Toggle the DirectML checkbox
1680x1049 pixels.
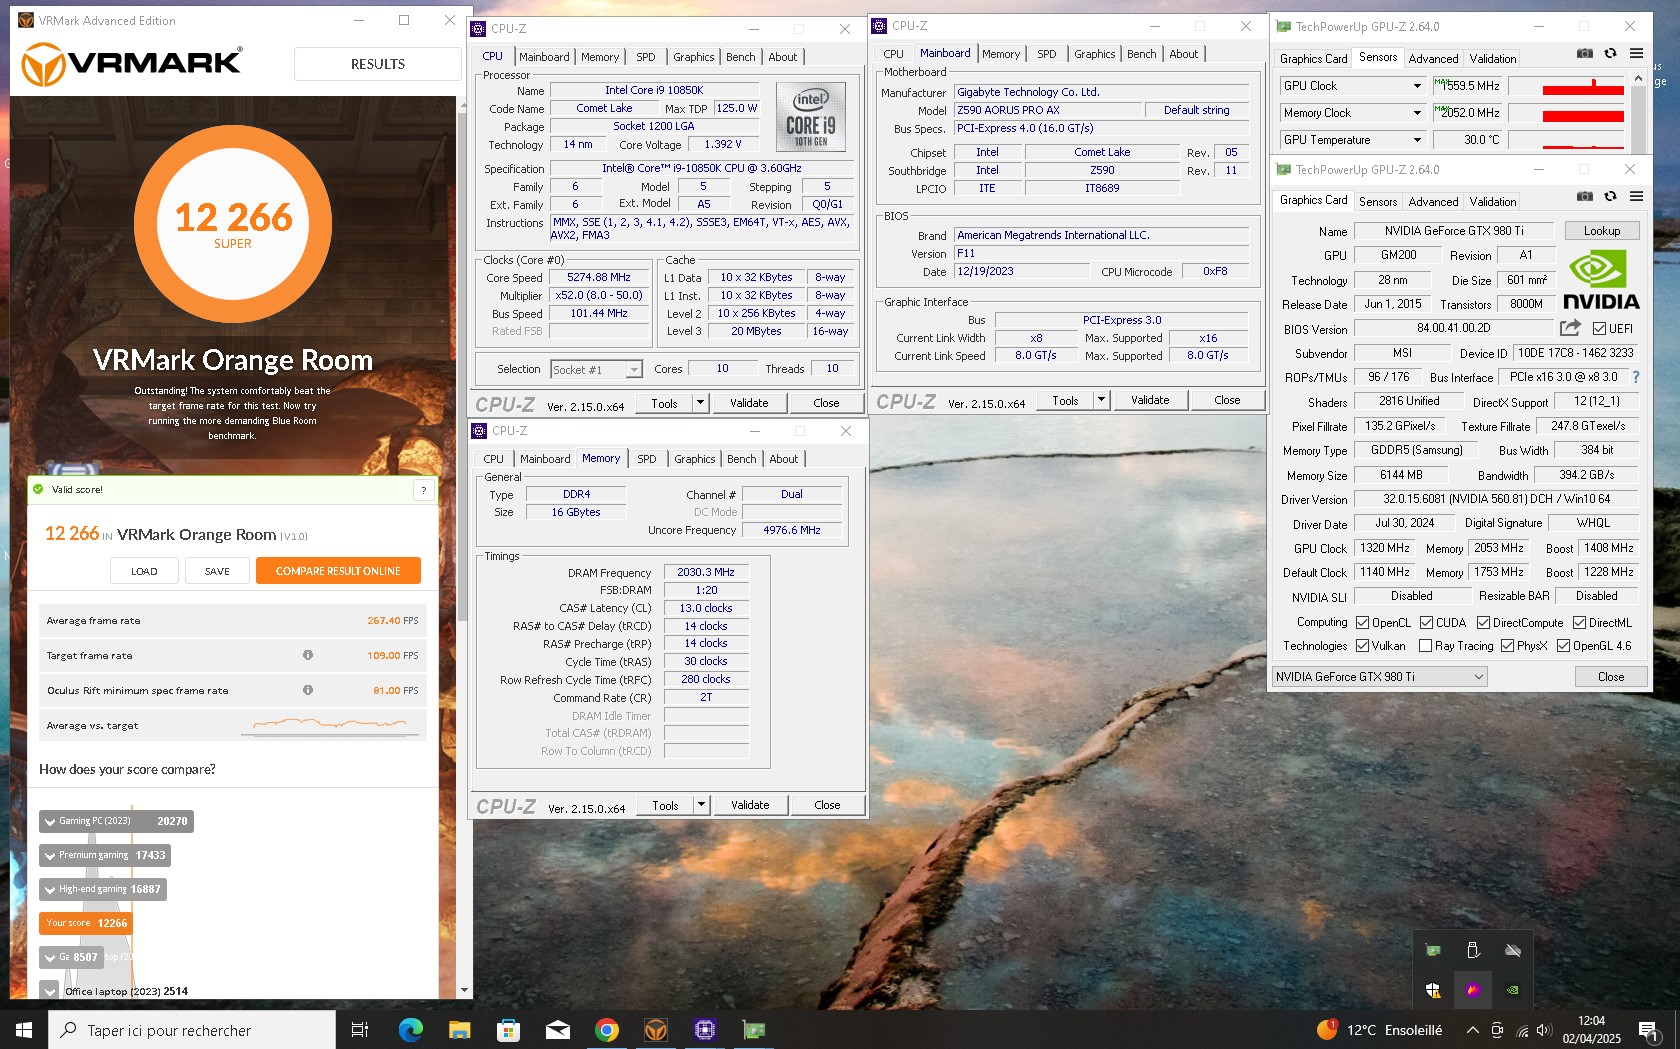click(x=1579, y=622)
